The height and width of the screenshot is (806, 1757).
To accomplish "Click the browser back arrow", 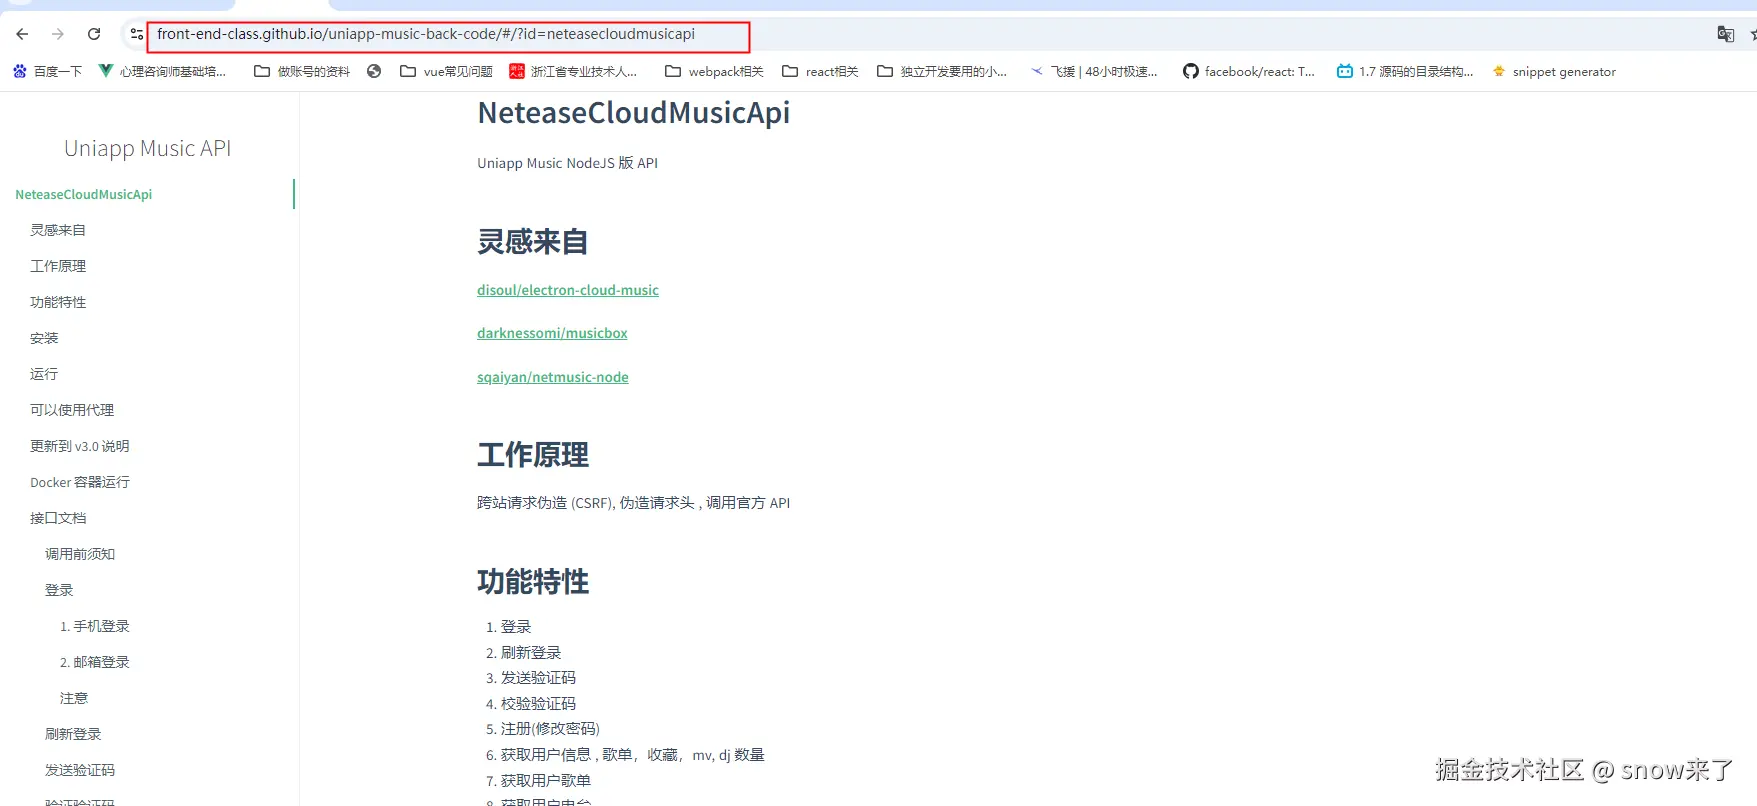I will pos(22,34).
